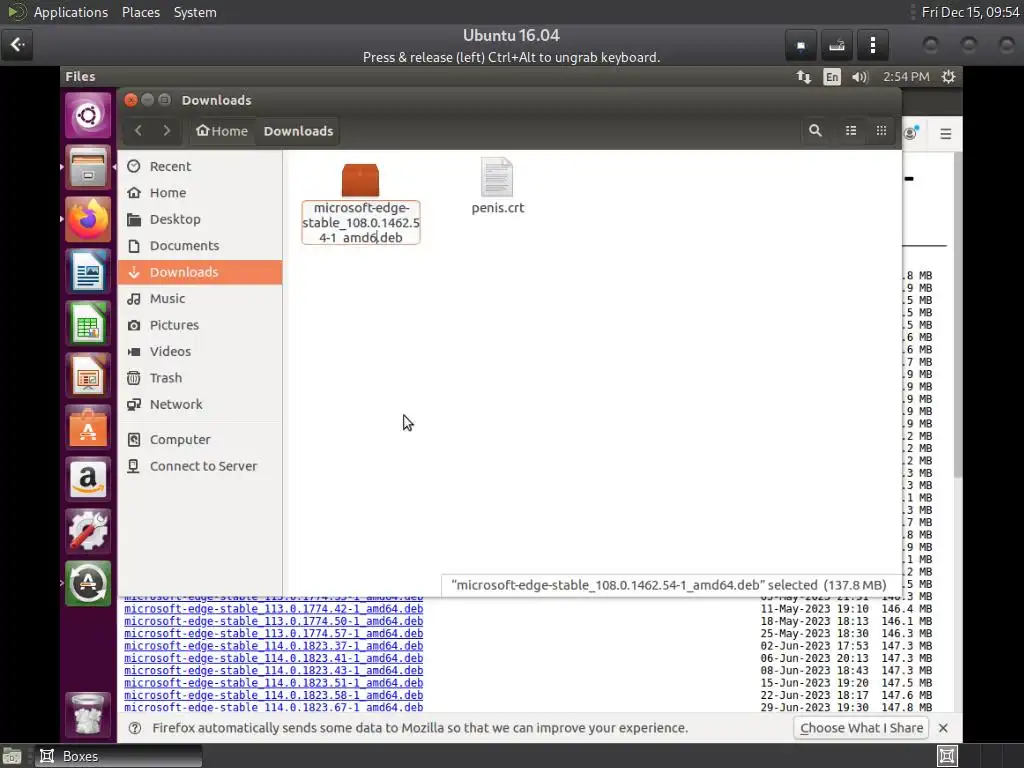The height and width of the screenshot is (768, 1024).
Task: Click the Boxes fullscreen toggle button
Action: pyautogui.click(x=801, y=45)
